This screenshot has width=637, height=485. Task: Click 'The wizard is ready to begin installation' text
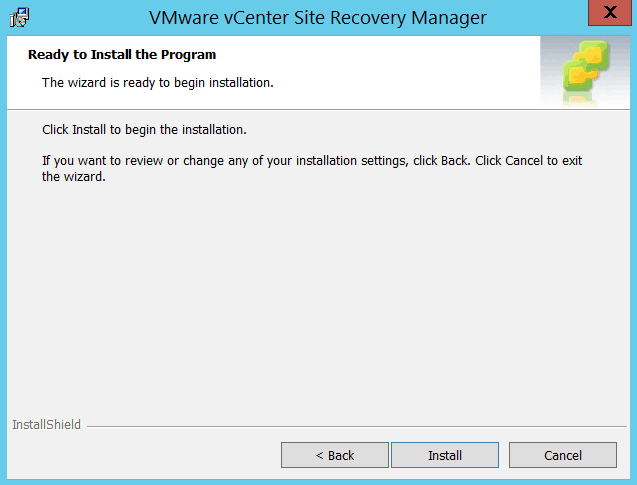click(x=158, y=82)
